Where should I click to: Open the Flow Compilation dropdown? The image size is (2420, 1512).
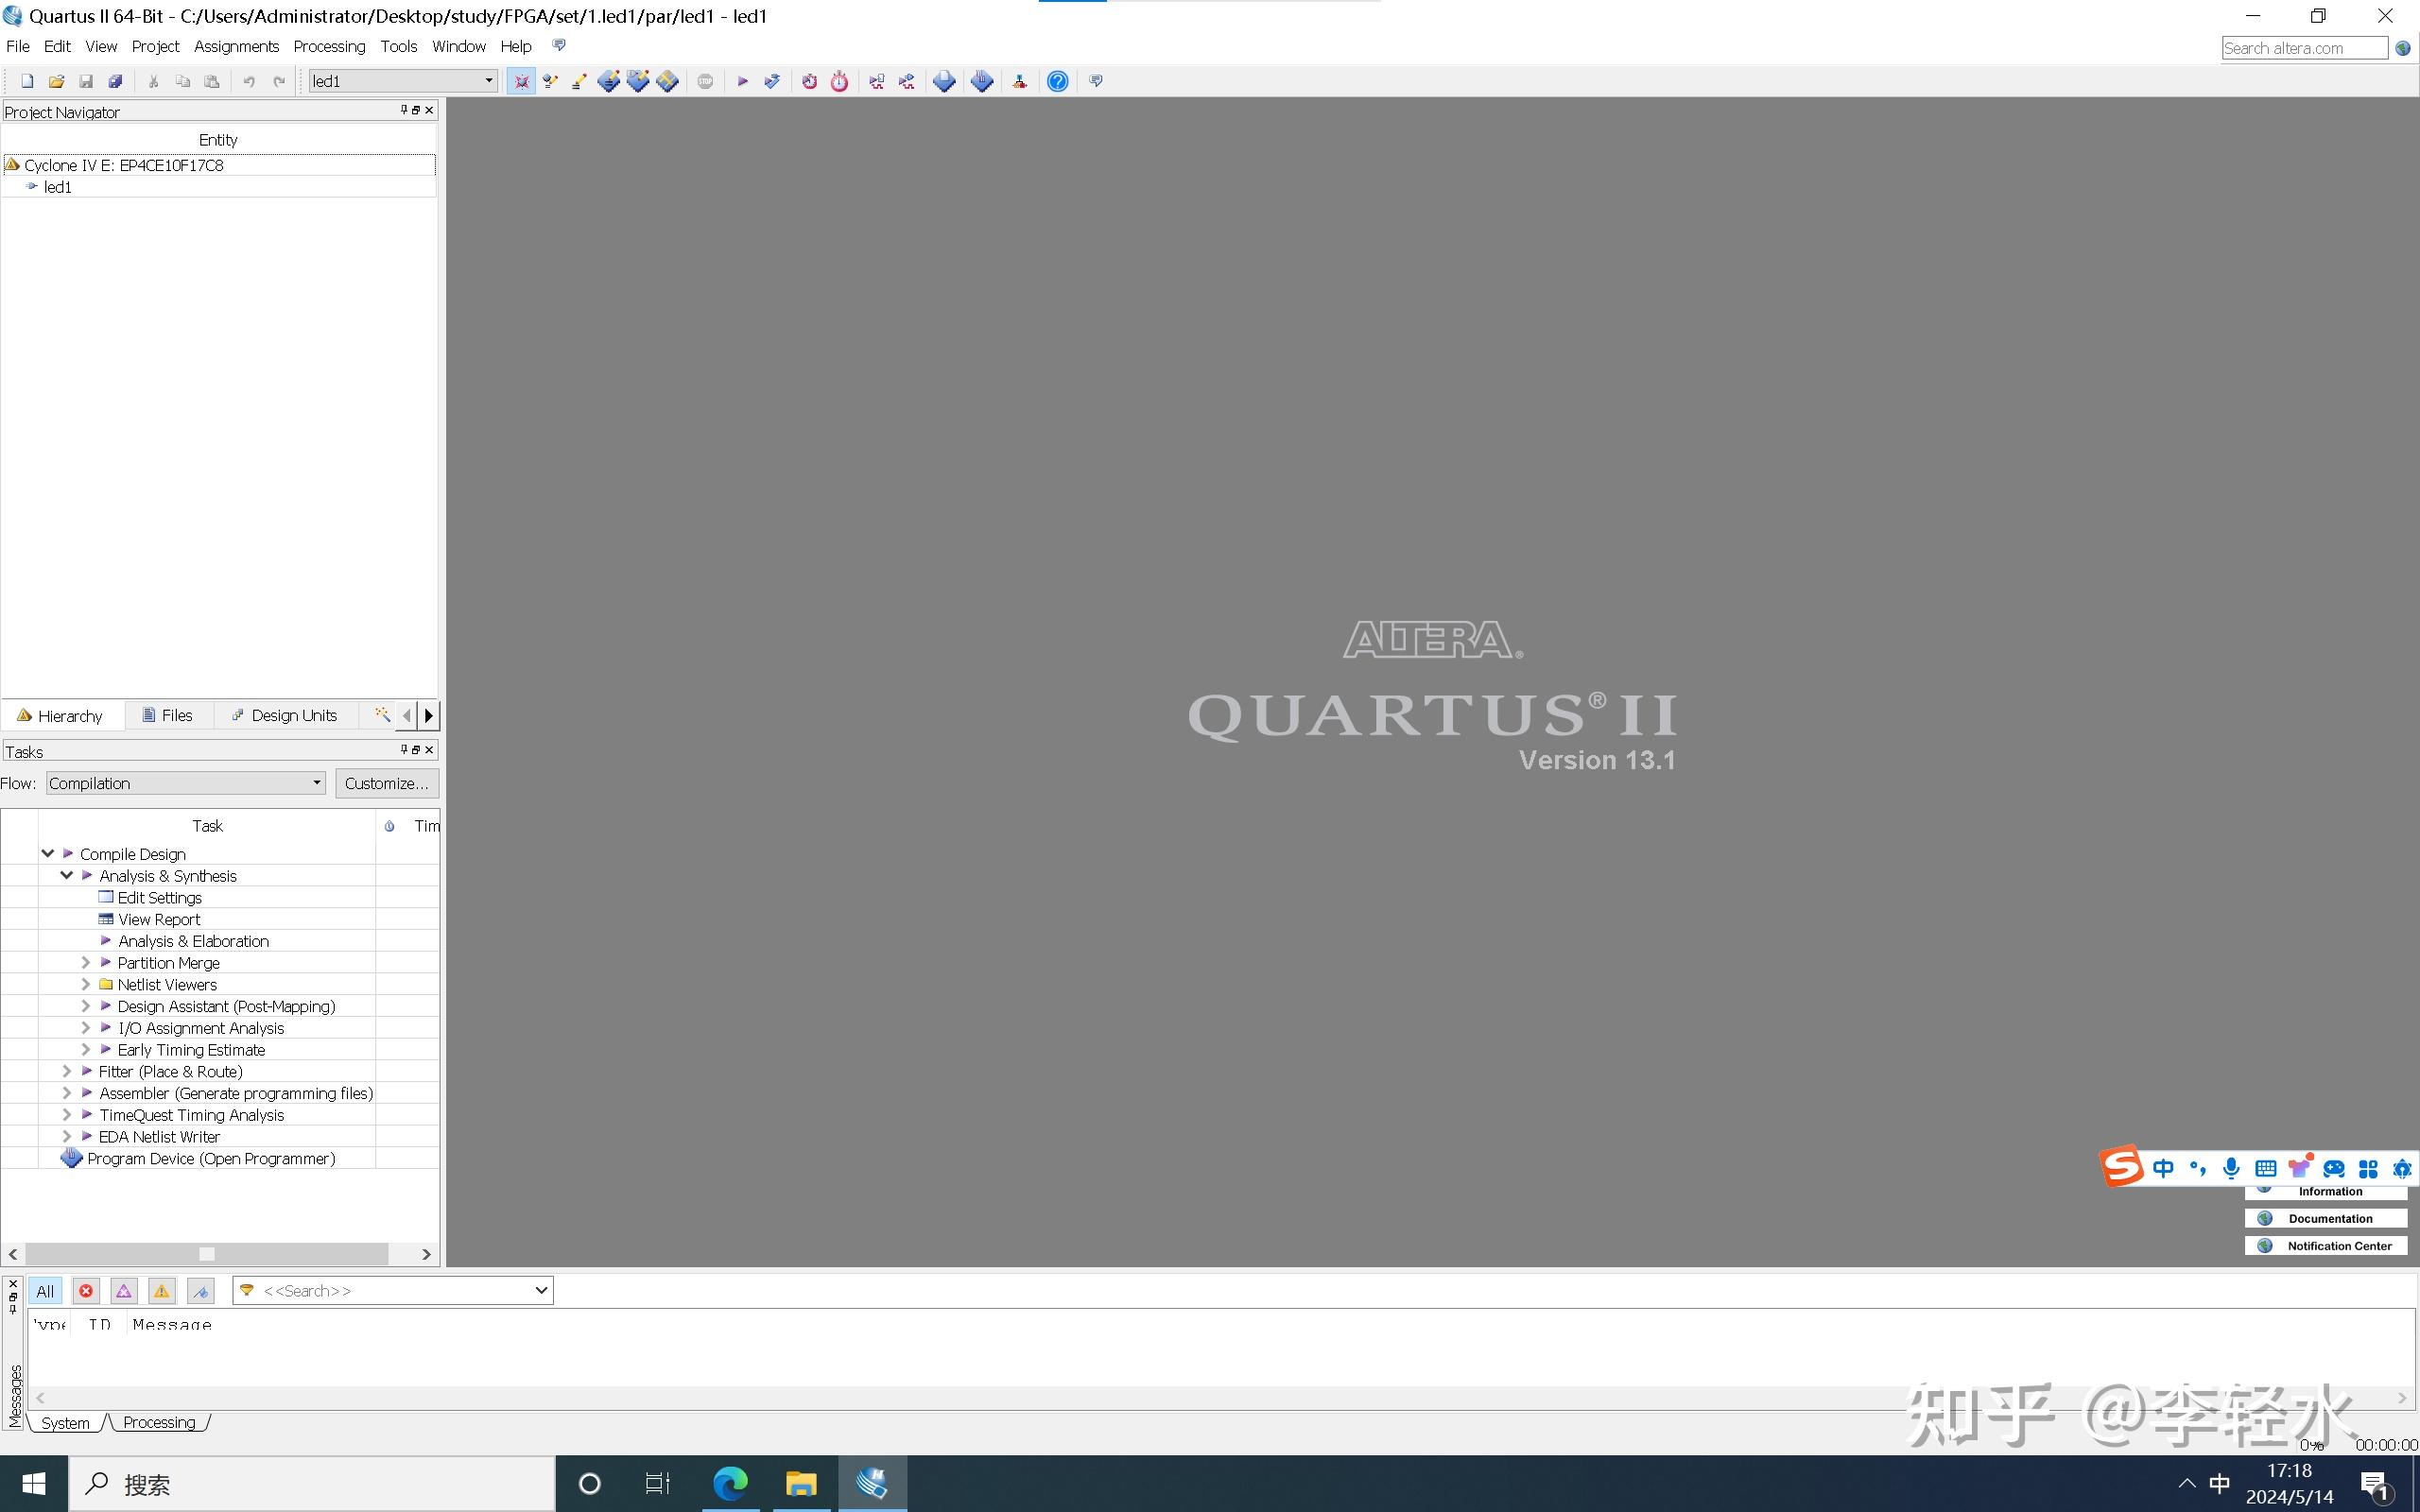[x=186, y=783]
